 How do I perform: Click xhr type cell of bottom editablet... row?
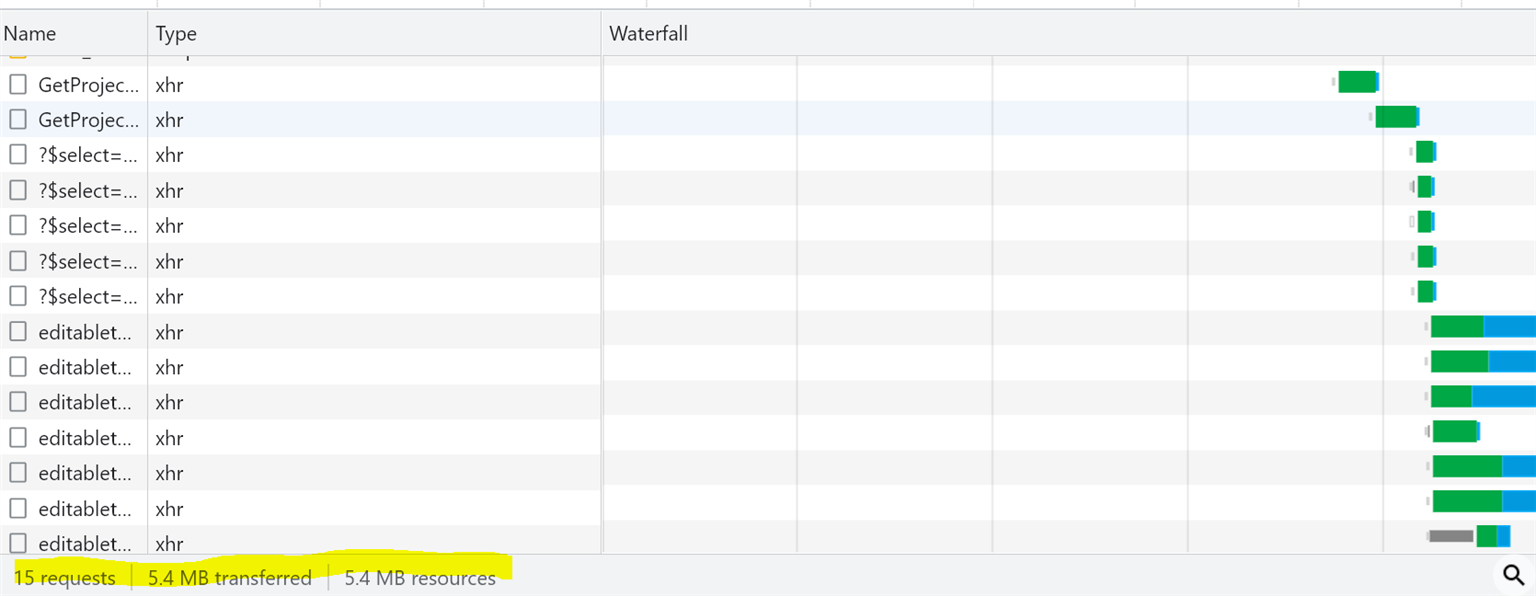pos(169,544)
